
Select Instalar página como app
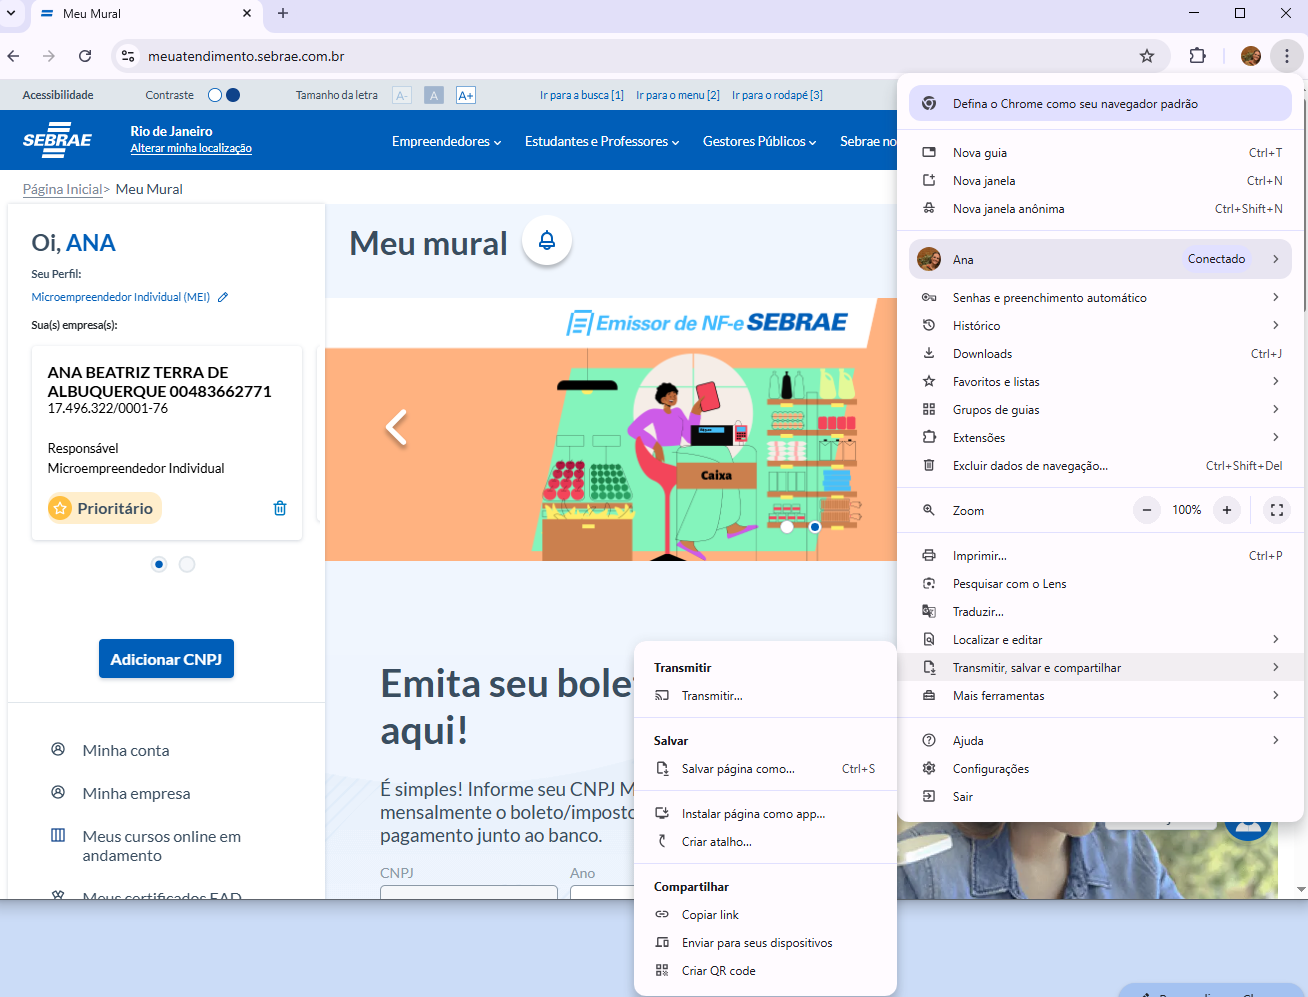tap(765, 813)
